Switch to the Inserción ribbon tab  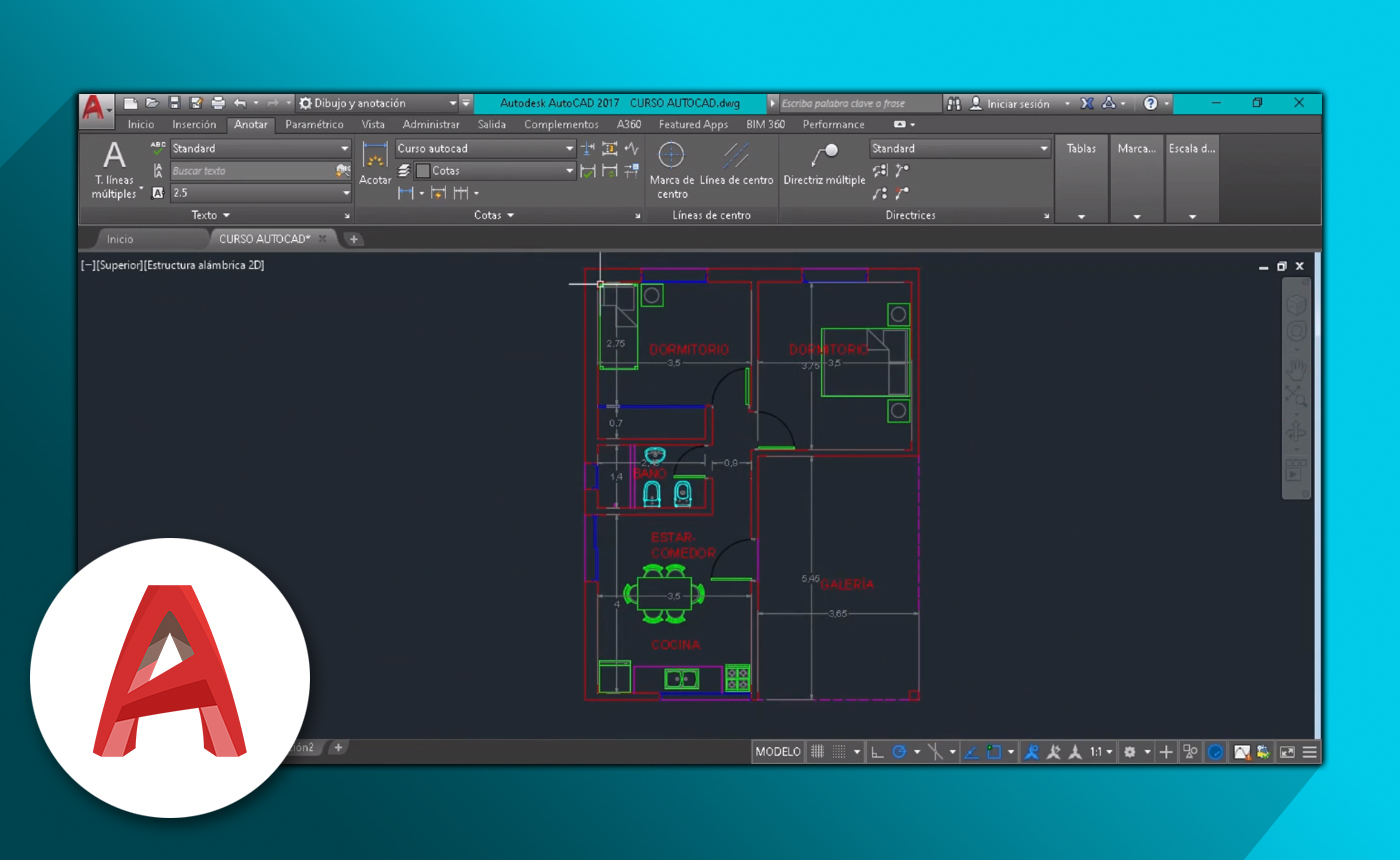click(x=194, y=125)
